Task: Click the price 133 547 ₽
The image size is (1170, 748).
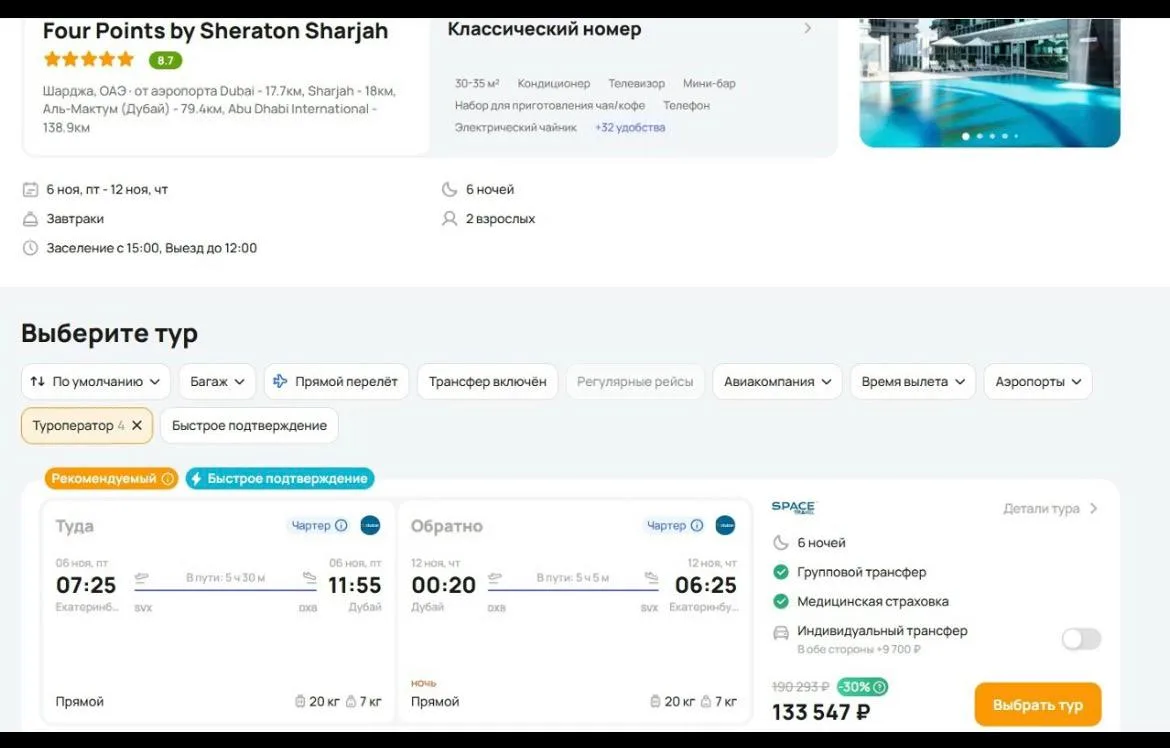Action: (821, 712)
